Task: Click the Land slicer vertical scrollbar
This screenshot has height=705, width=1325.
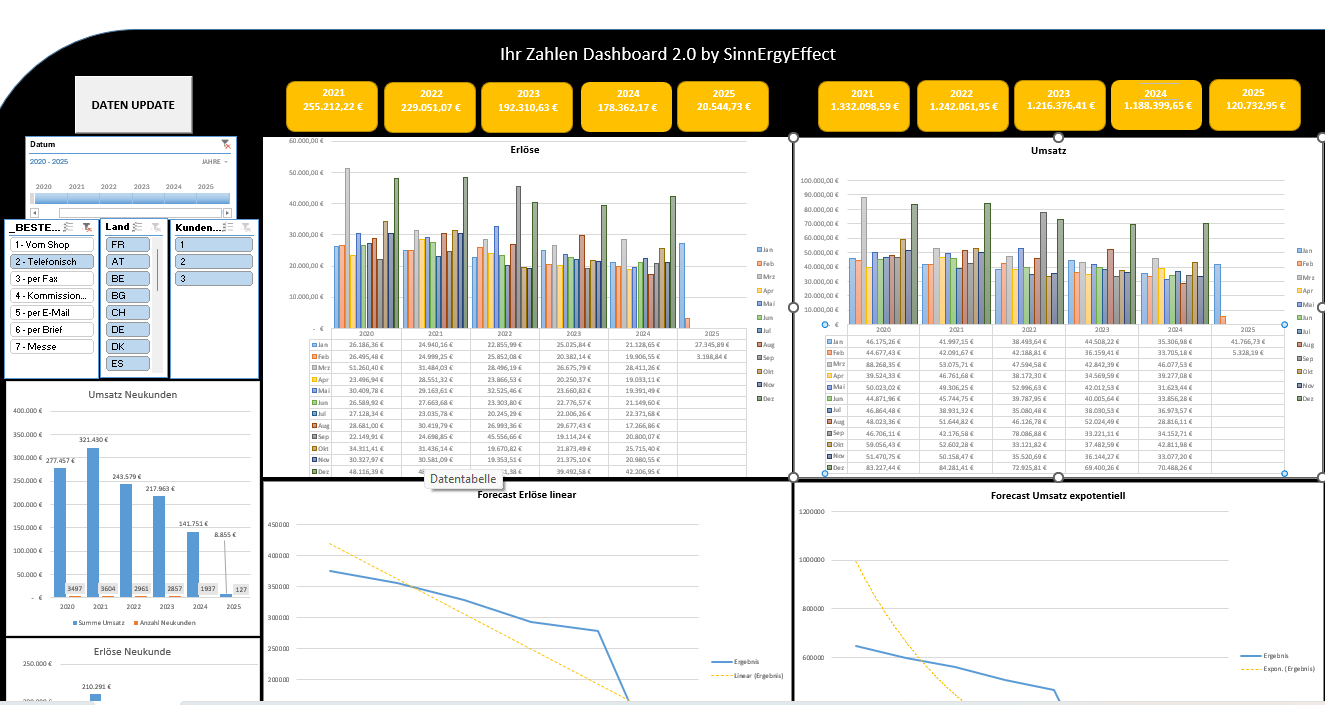Action: click(x=158, y=268)
